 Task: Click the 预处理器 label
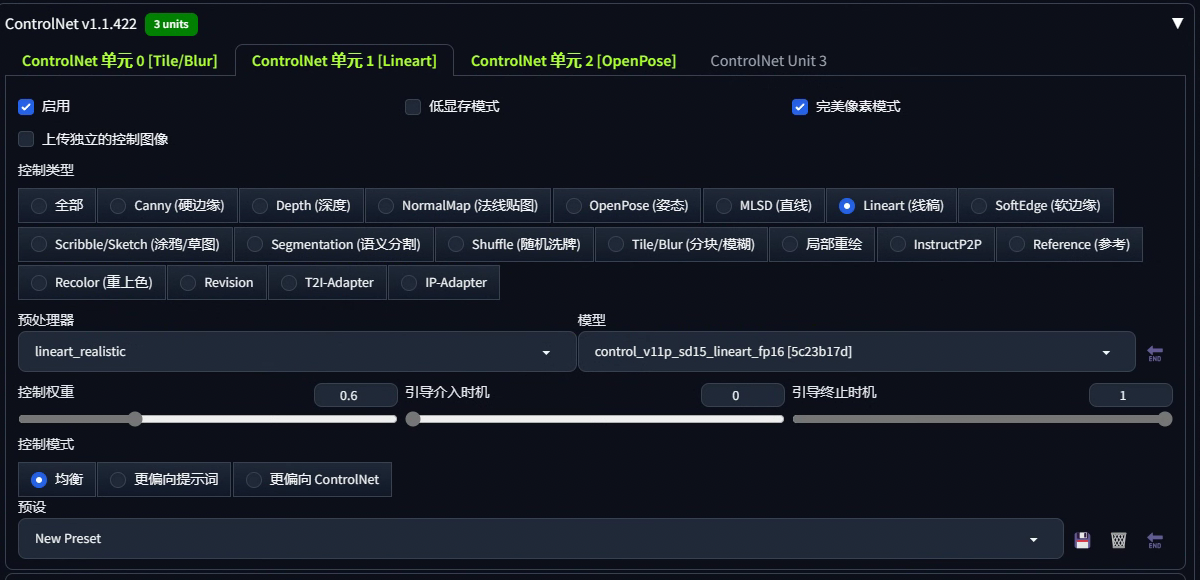pos(46,320)
